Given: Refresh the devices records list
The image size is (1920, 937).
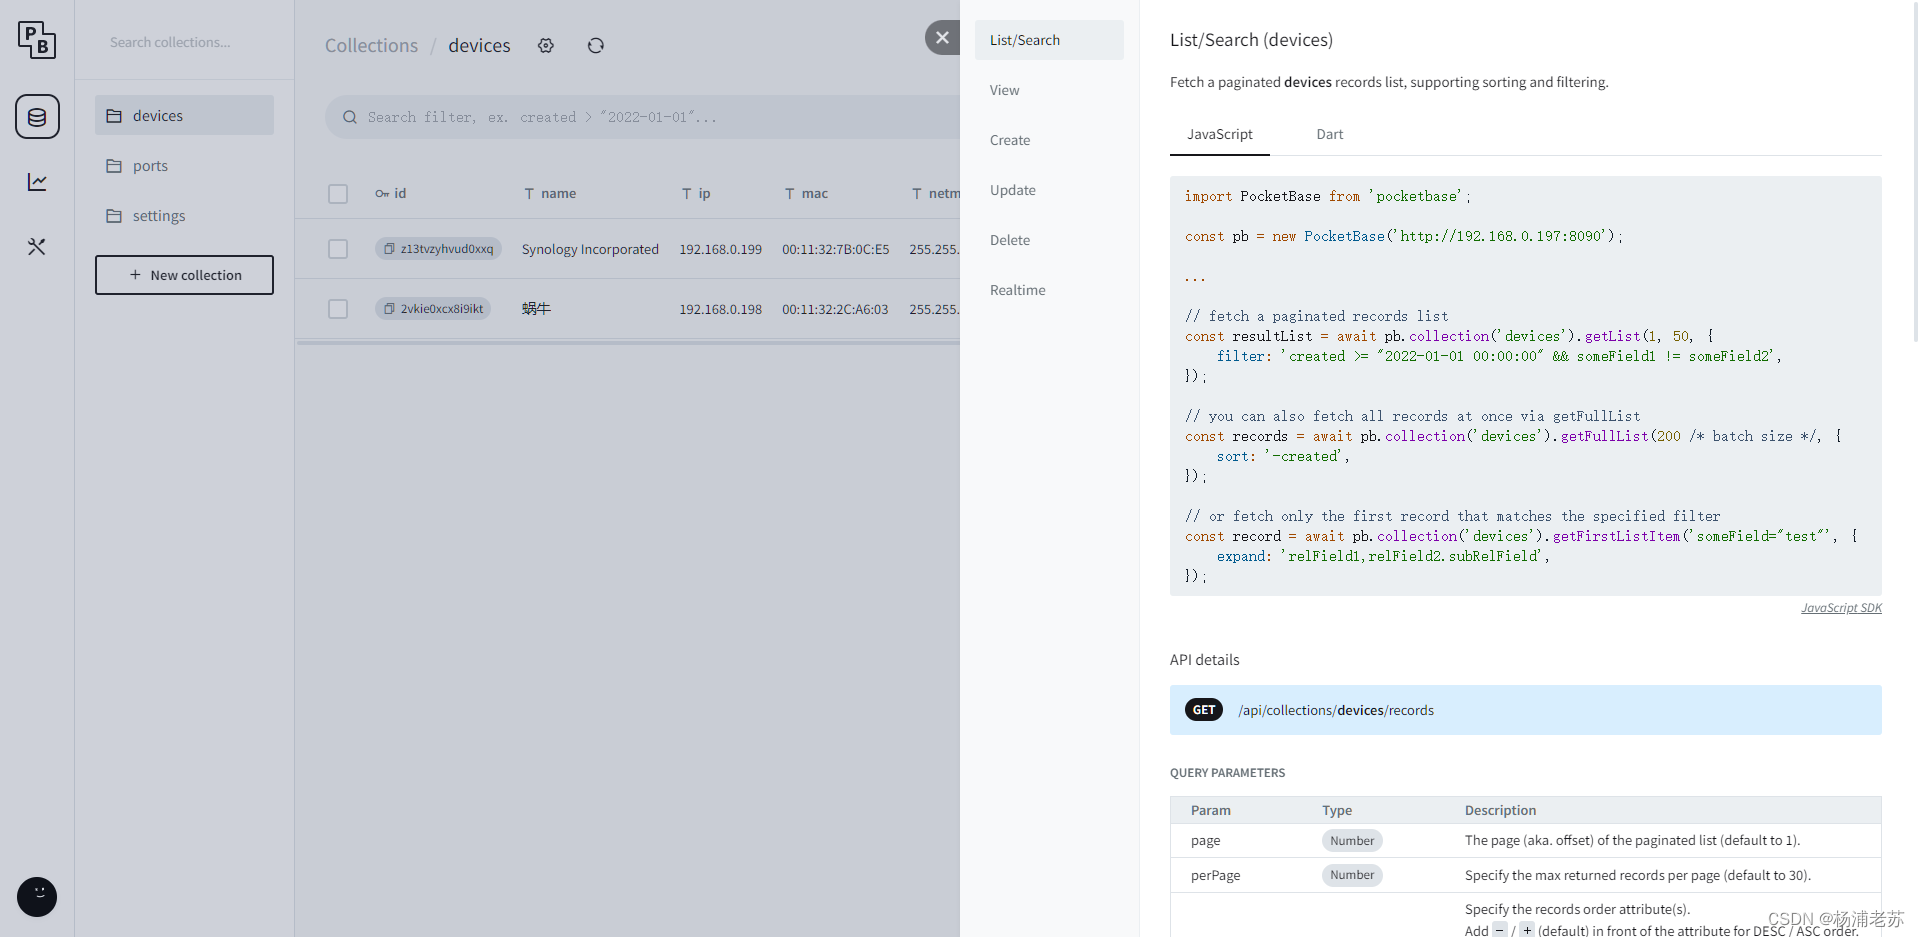Looking at the screenshot, I should point(596,46).
